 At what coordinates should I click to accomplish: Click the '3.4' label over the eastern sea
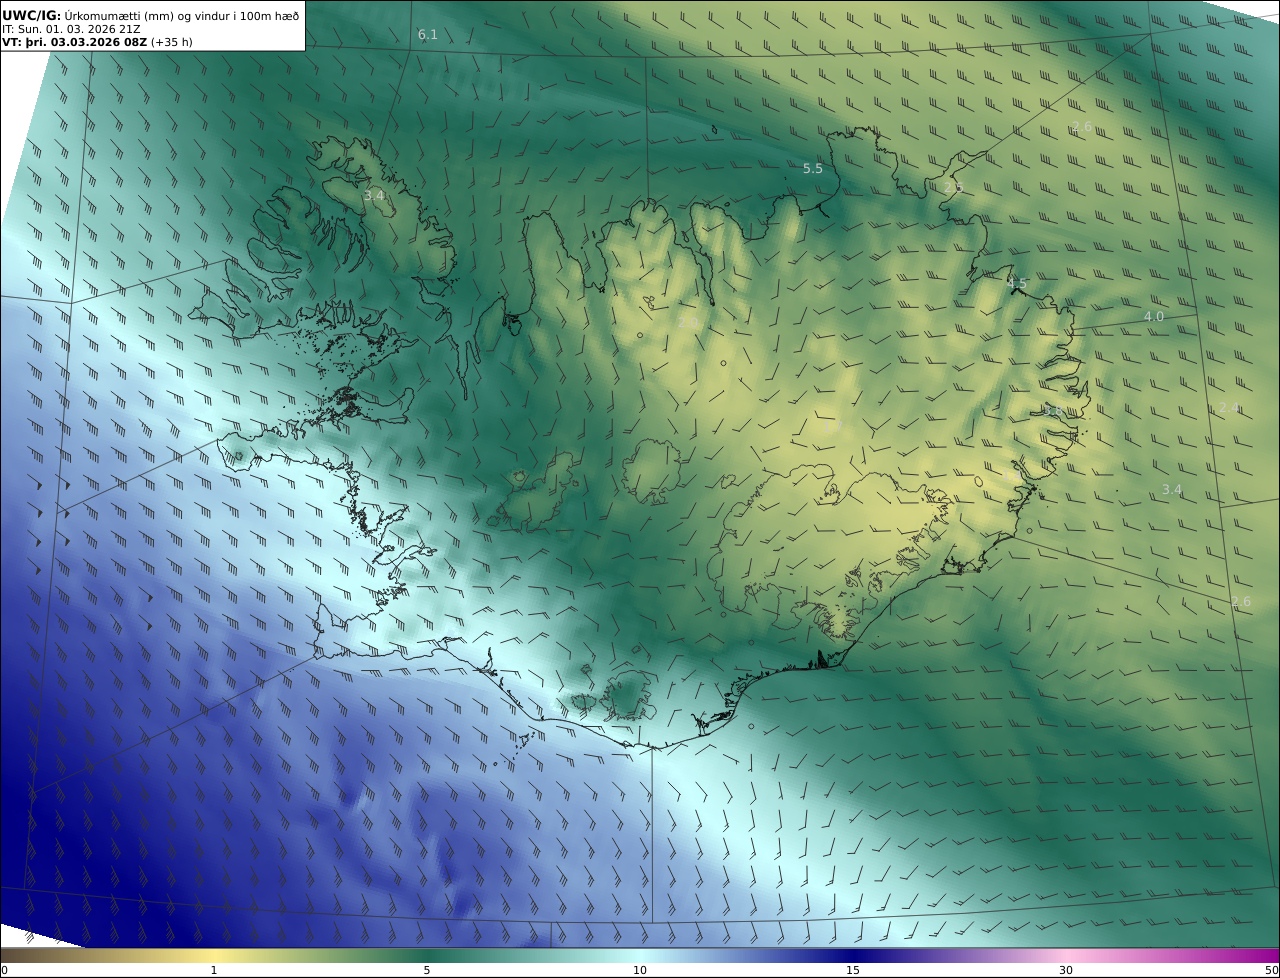coord(1172,489)
